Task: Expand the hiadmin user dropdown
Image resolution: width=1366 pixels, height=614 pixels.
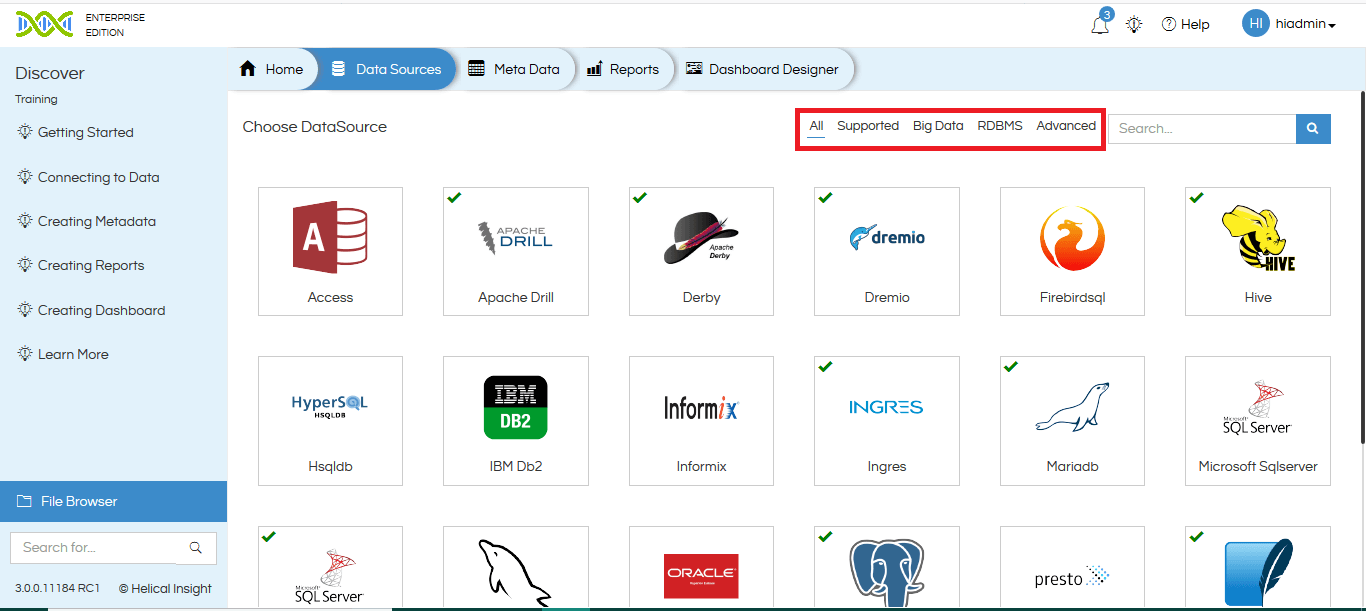Action: pyautogui.click(x=1306, y=24)
